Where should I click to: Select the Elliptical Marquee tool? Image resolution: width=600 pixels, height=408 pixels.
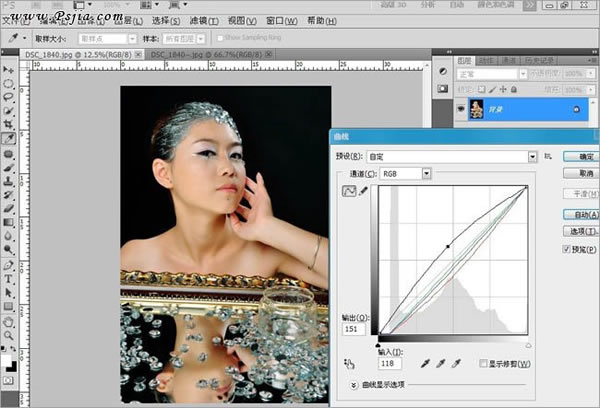(x=8, y=83)
